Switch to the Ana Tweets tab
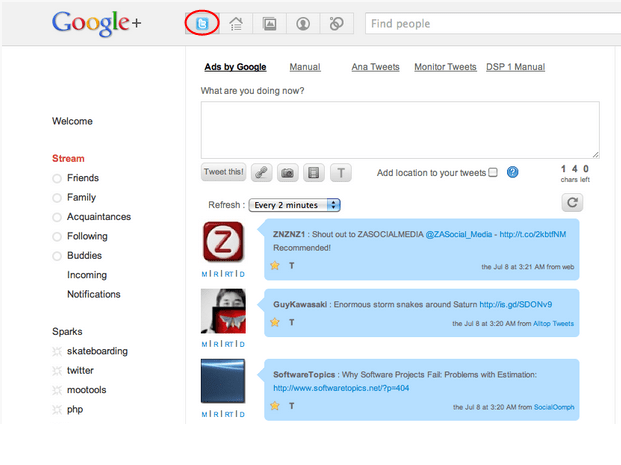 click(x=375, y=67)
